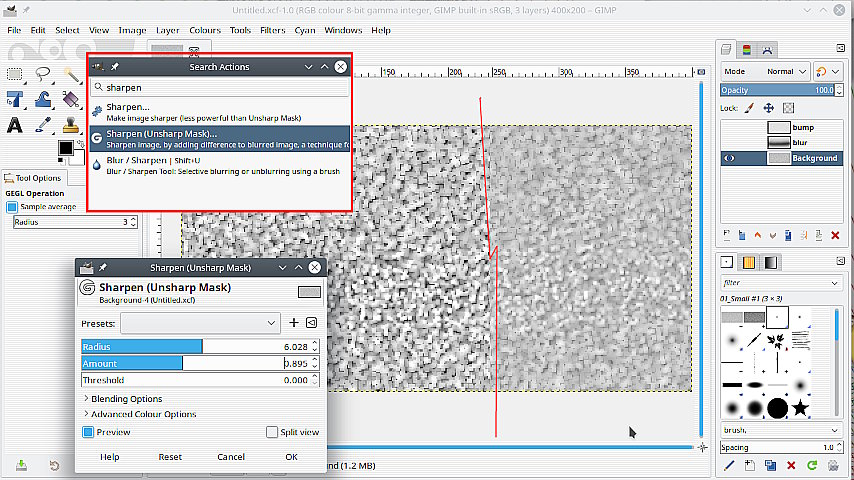The width and height of the screenshot is (854, 480).
Task: Refresh the brushes list
Action: 812,465
